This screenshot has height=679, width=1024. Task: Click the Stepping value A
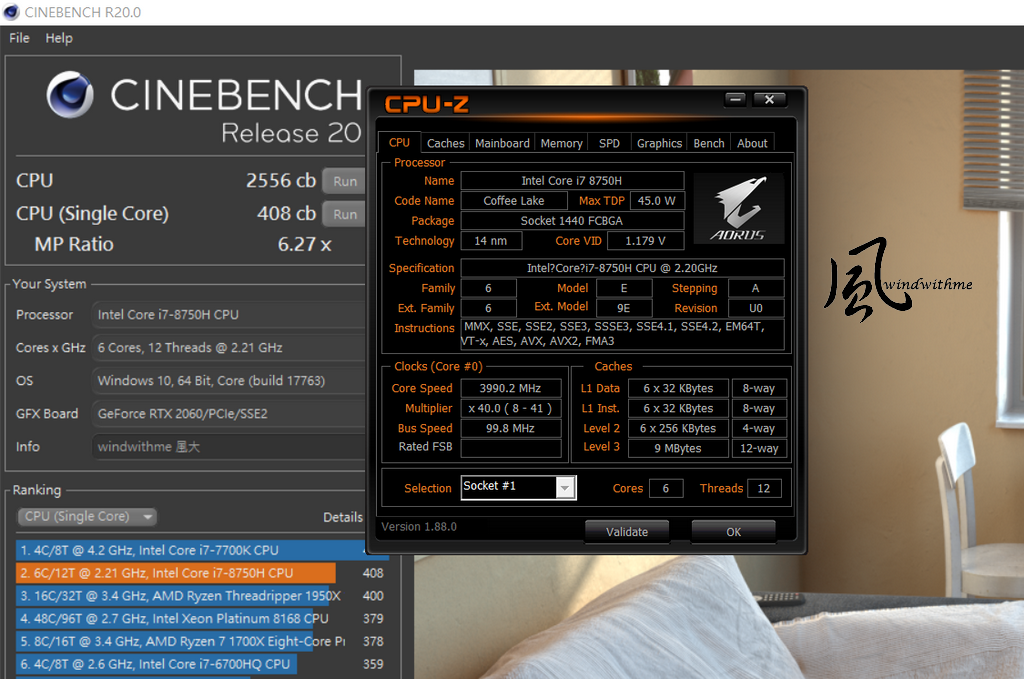point(756,288)
